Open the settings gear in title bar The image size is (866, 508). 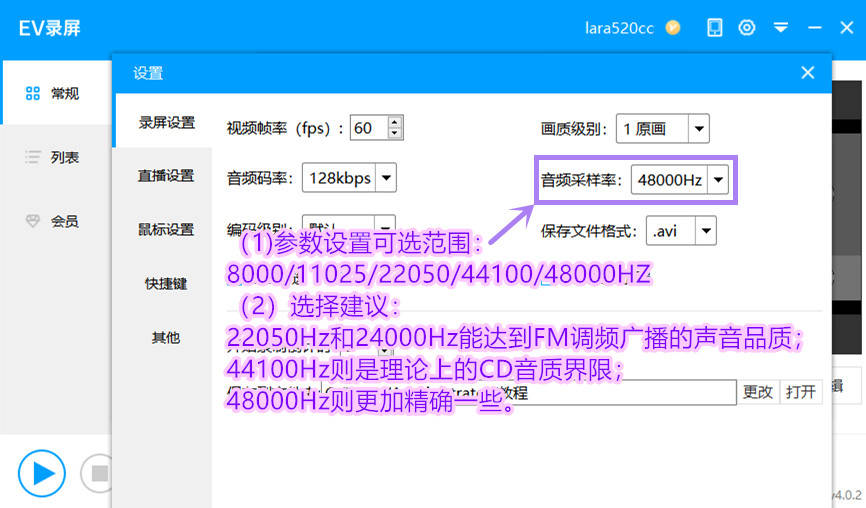click(747, 27)
